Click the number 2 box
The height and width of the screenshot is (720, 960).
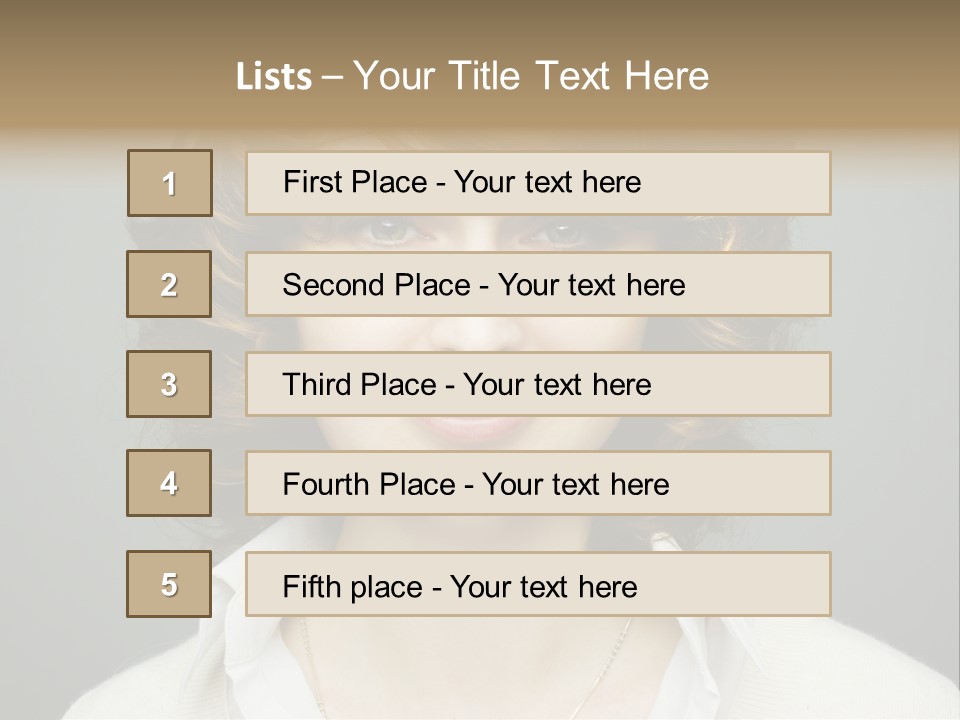(170, 284)
